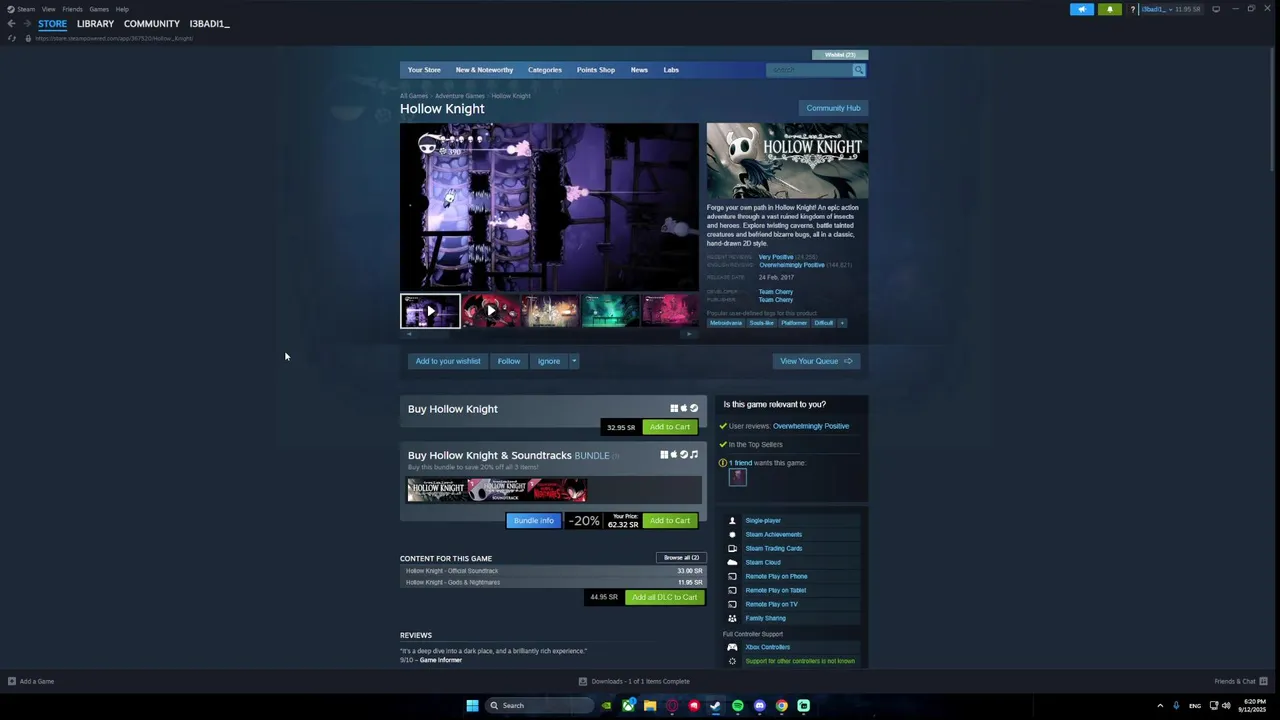The image size is (1280, 720).
Task: Click Add to your wishlist
Action: 448,361
